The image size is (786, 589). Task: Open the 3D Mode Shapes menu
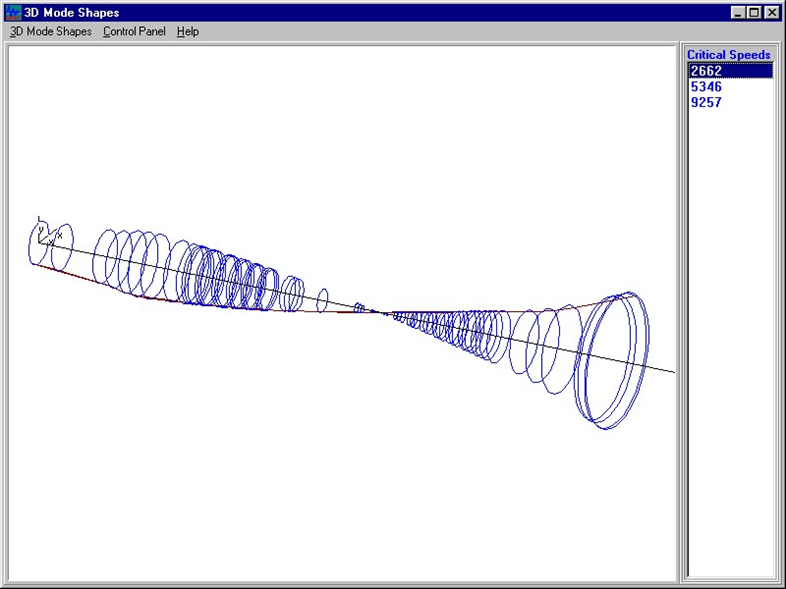coord(51,32)
